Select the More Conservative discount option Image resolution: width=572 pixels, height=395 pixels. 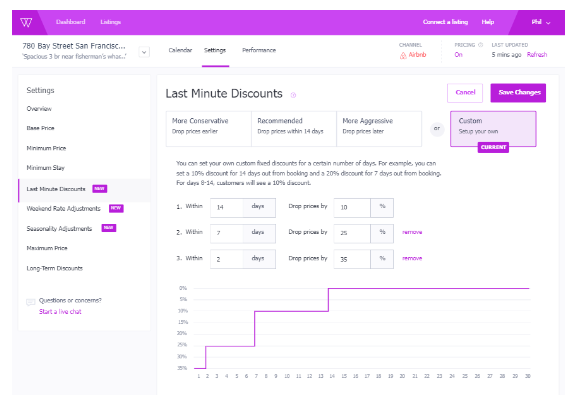(x=209, y=129)
